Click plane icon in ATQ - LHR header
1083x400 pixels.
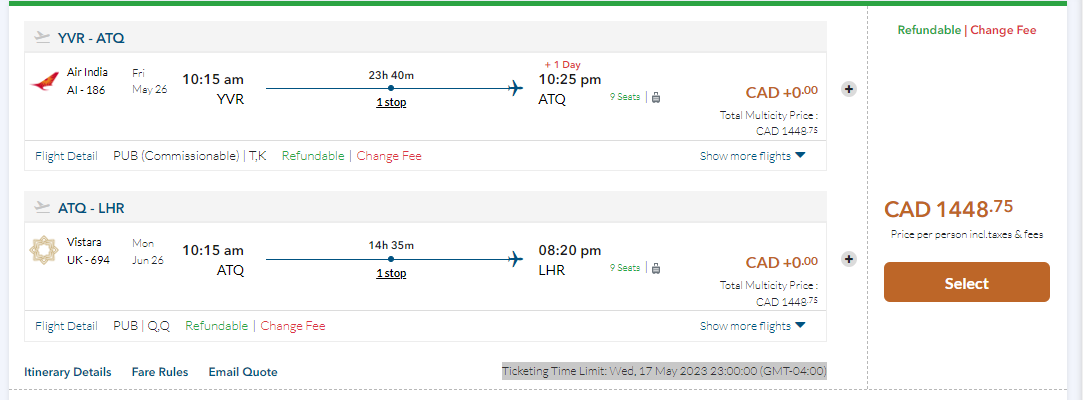point(42,208)
